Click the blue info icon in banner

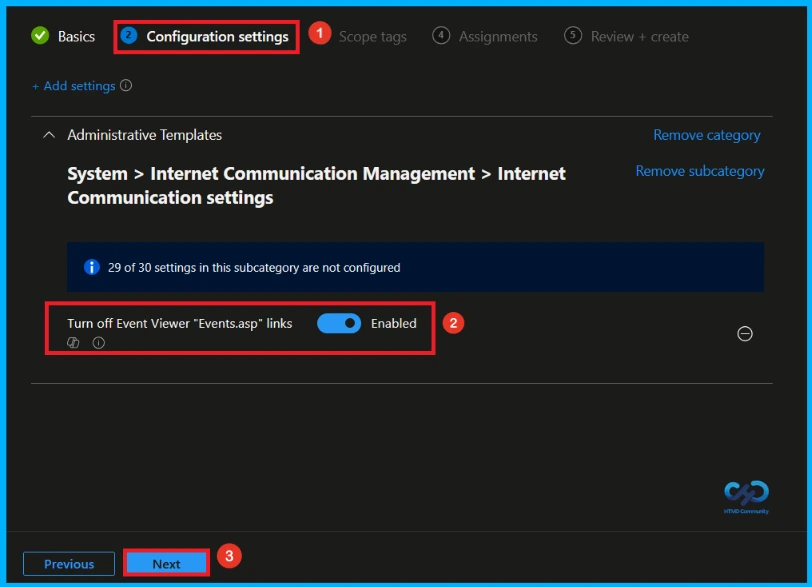pyautogui.click(x=92, y=267)
